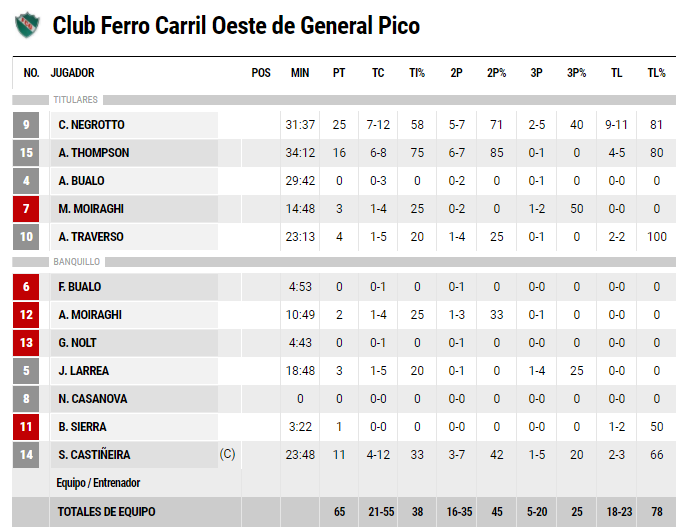Click jersey number 9 badge
The height and width of the screenshot is (530, 676).
26,125
